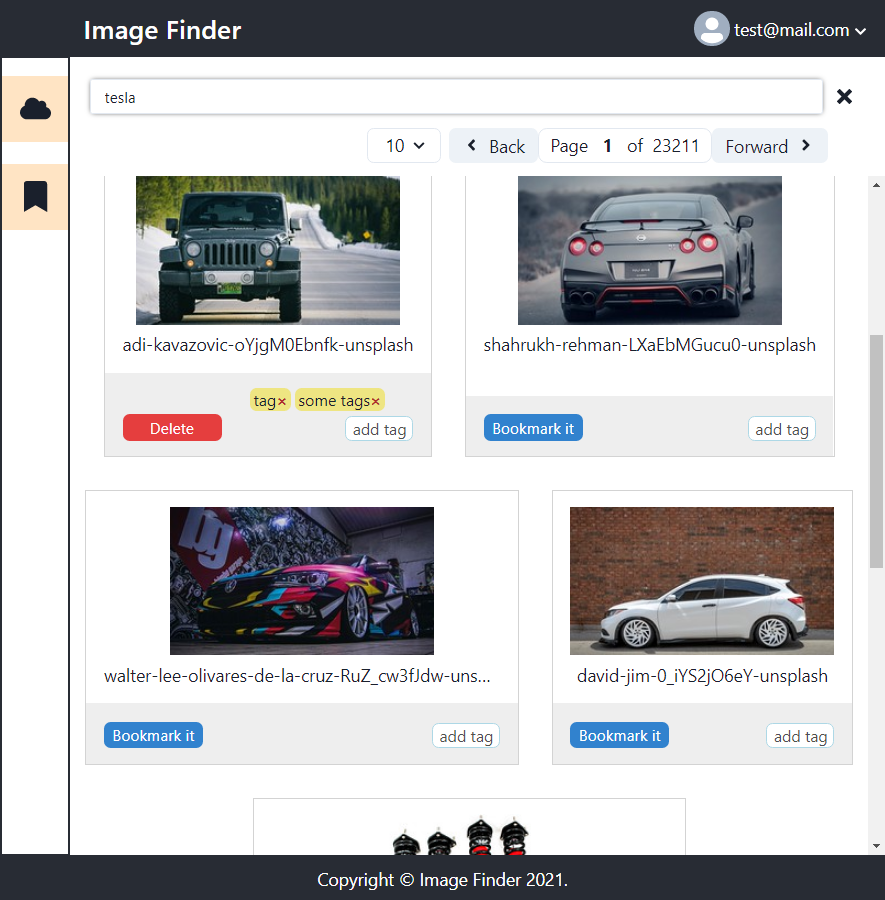Click the Image Finder title
885x900 pixels.
click(x=162, y=31)
